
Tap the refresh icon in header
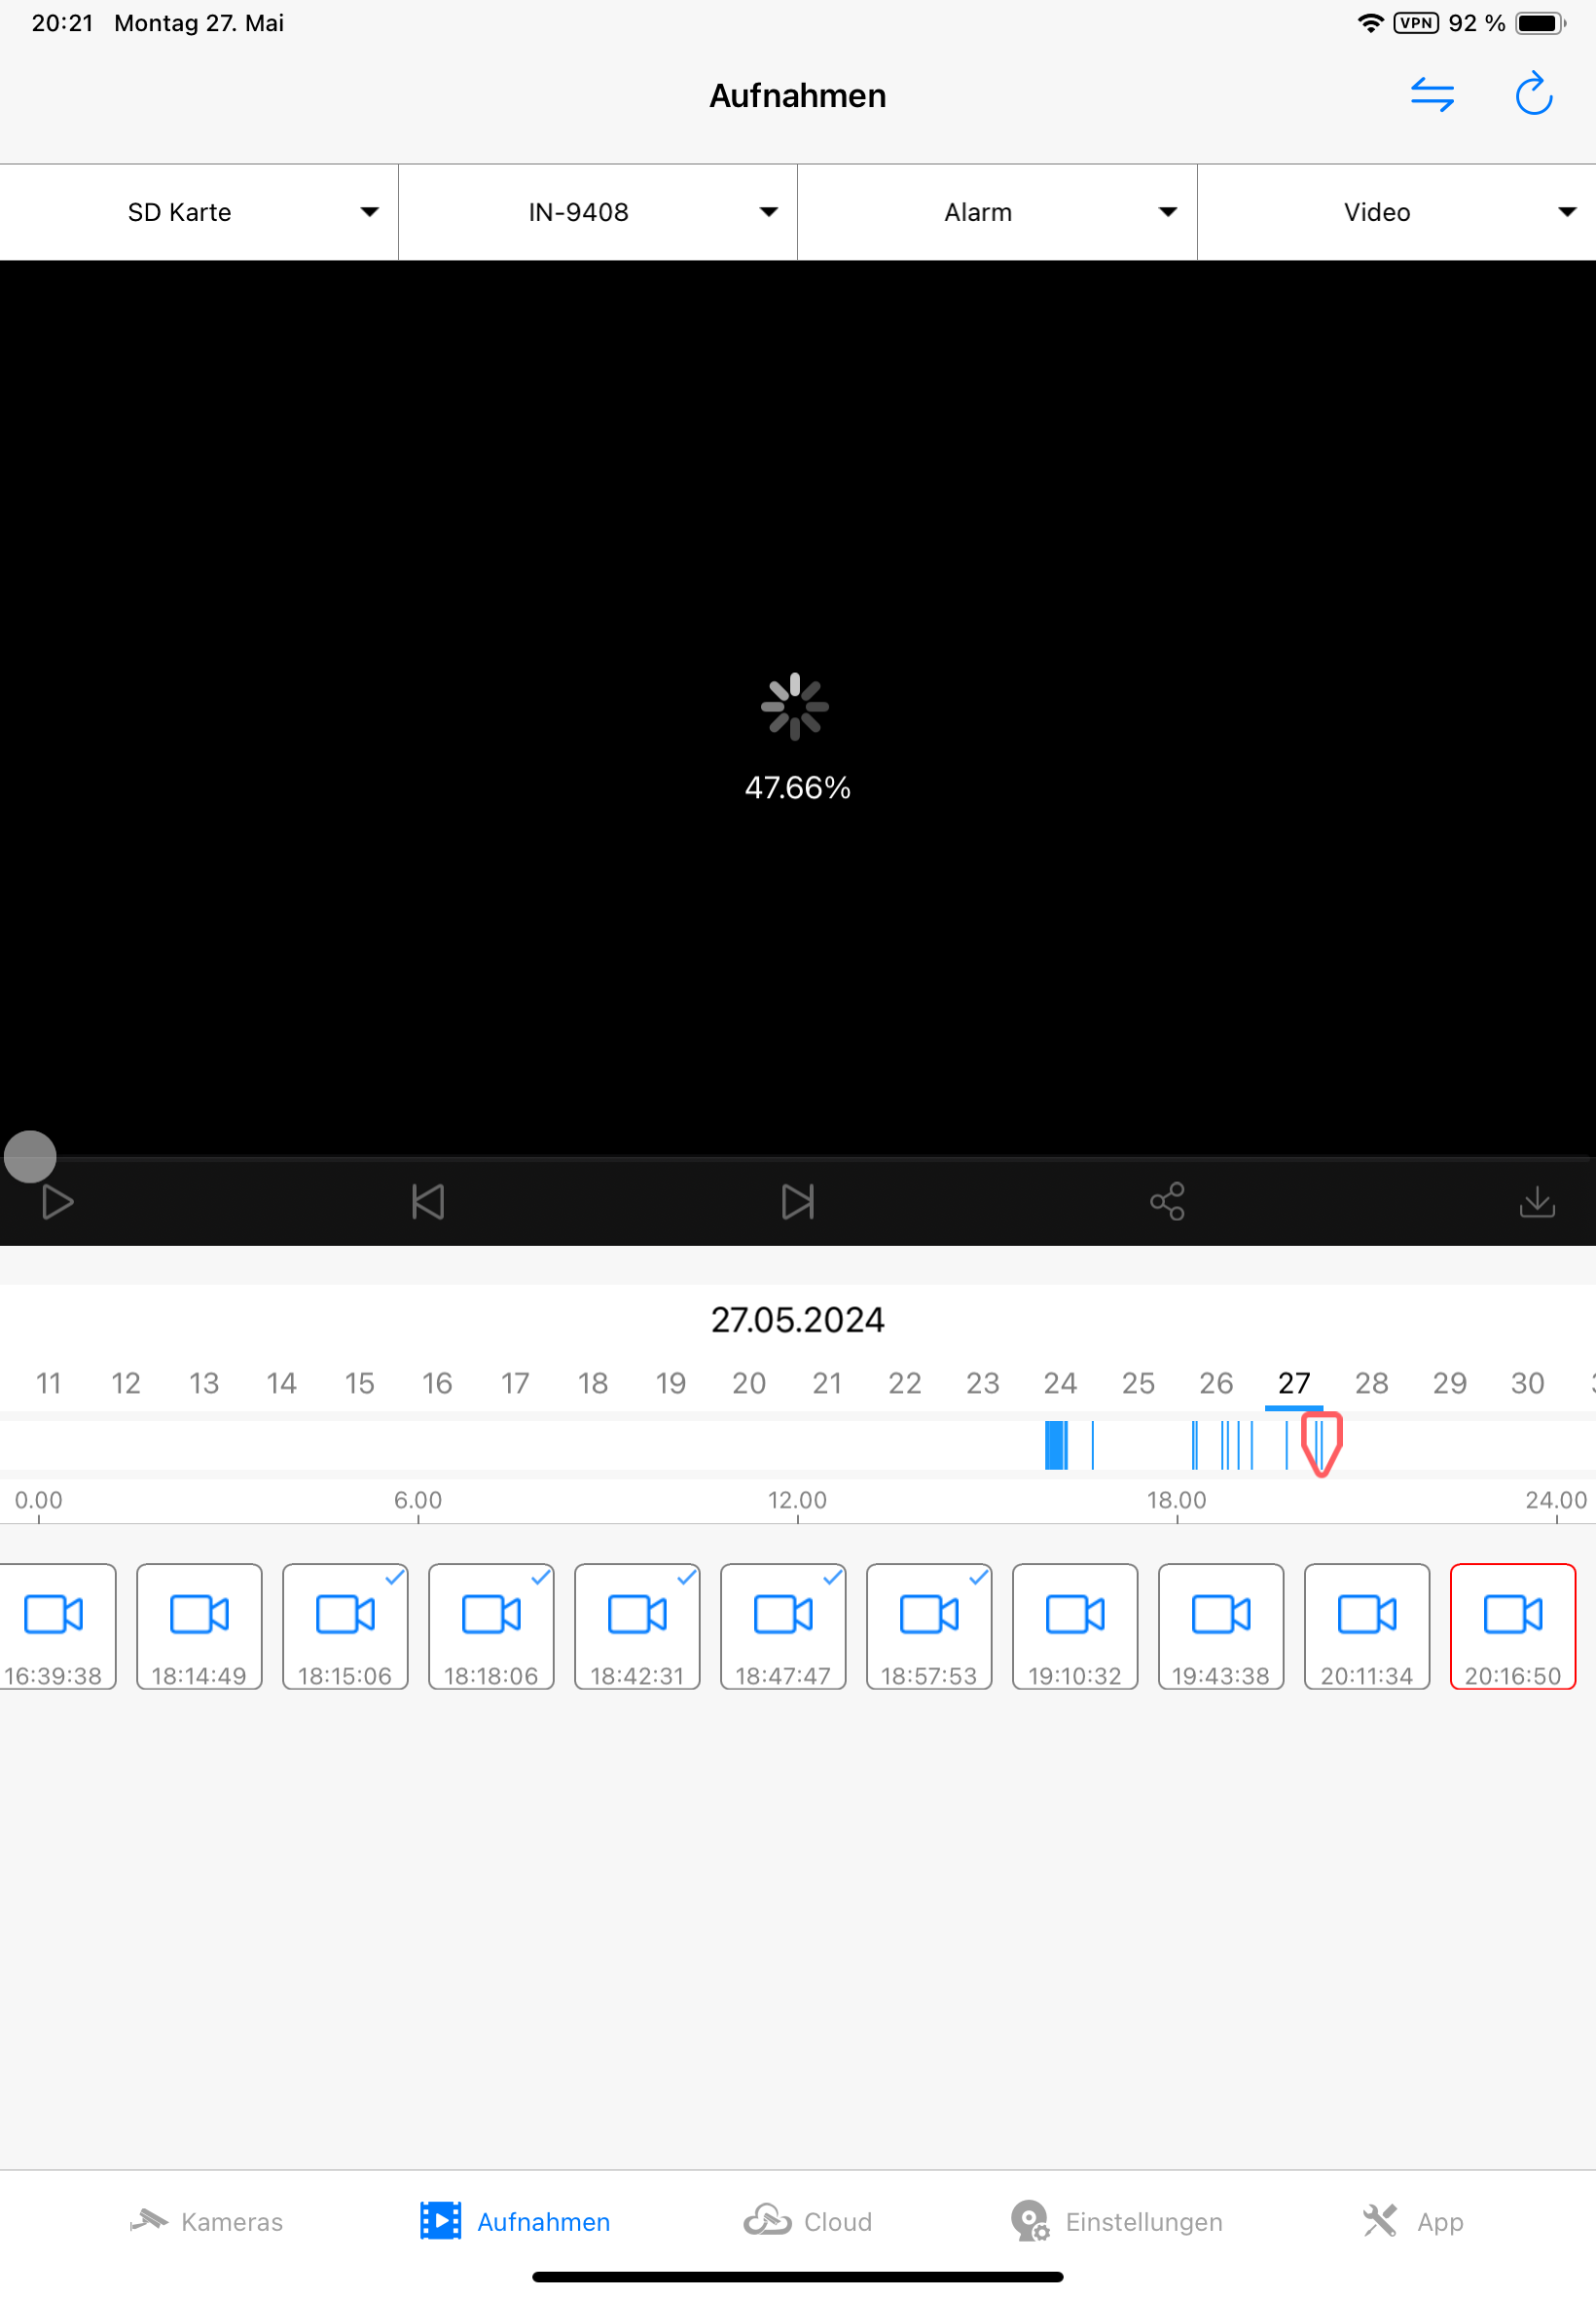pos(1533,95)
